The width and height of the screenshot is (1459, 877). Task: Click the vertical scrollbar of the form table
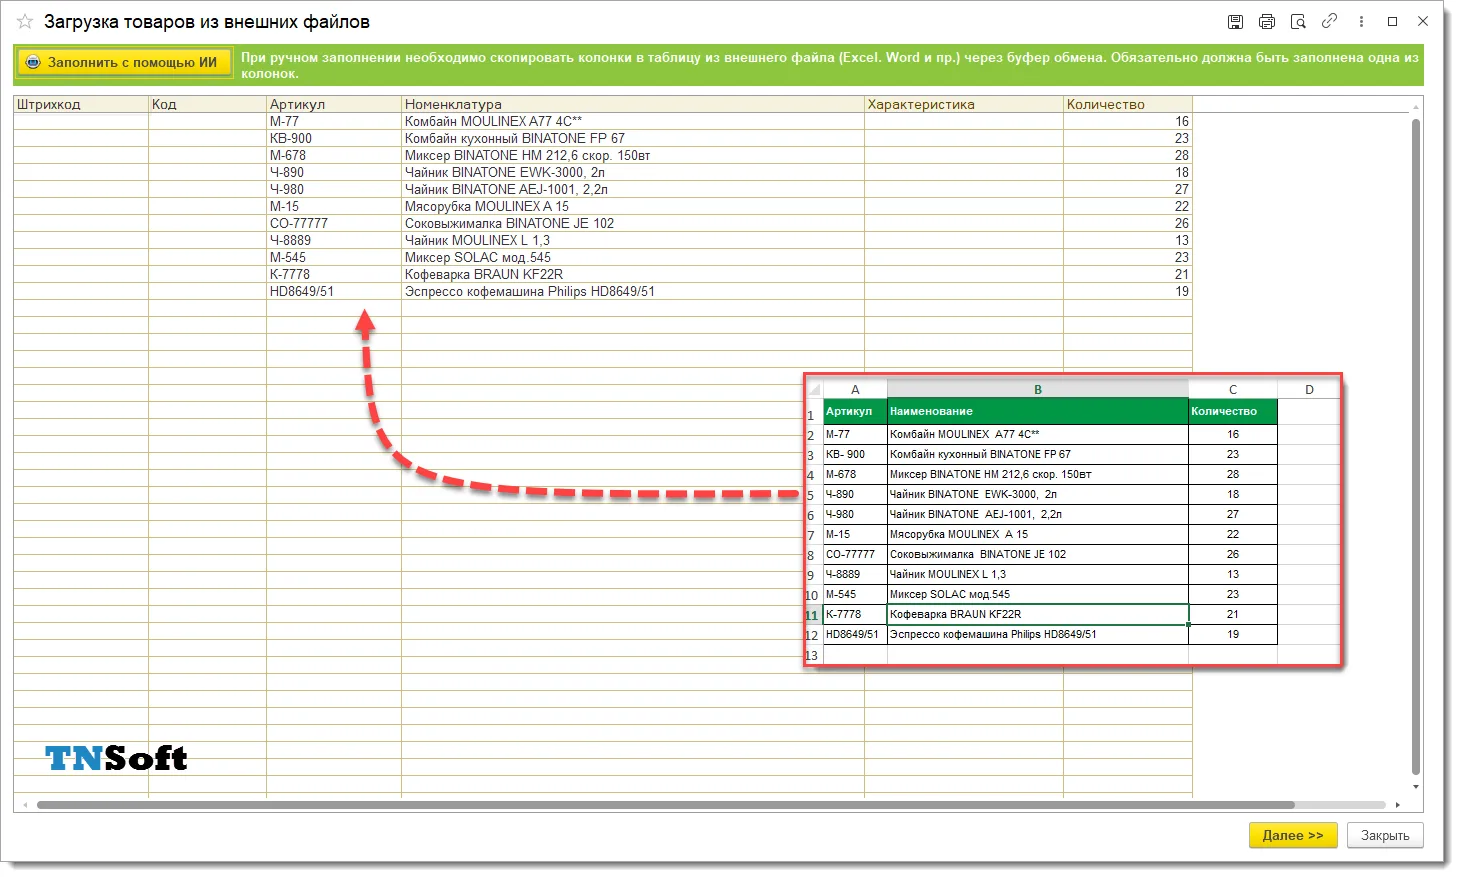click(x=1416, y=446)
